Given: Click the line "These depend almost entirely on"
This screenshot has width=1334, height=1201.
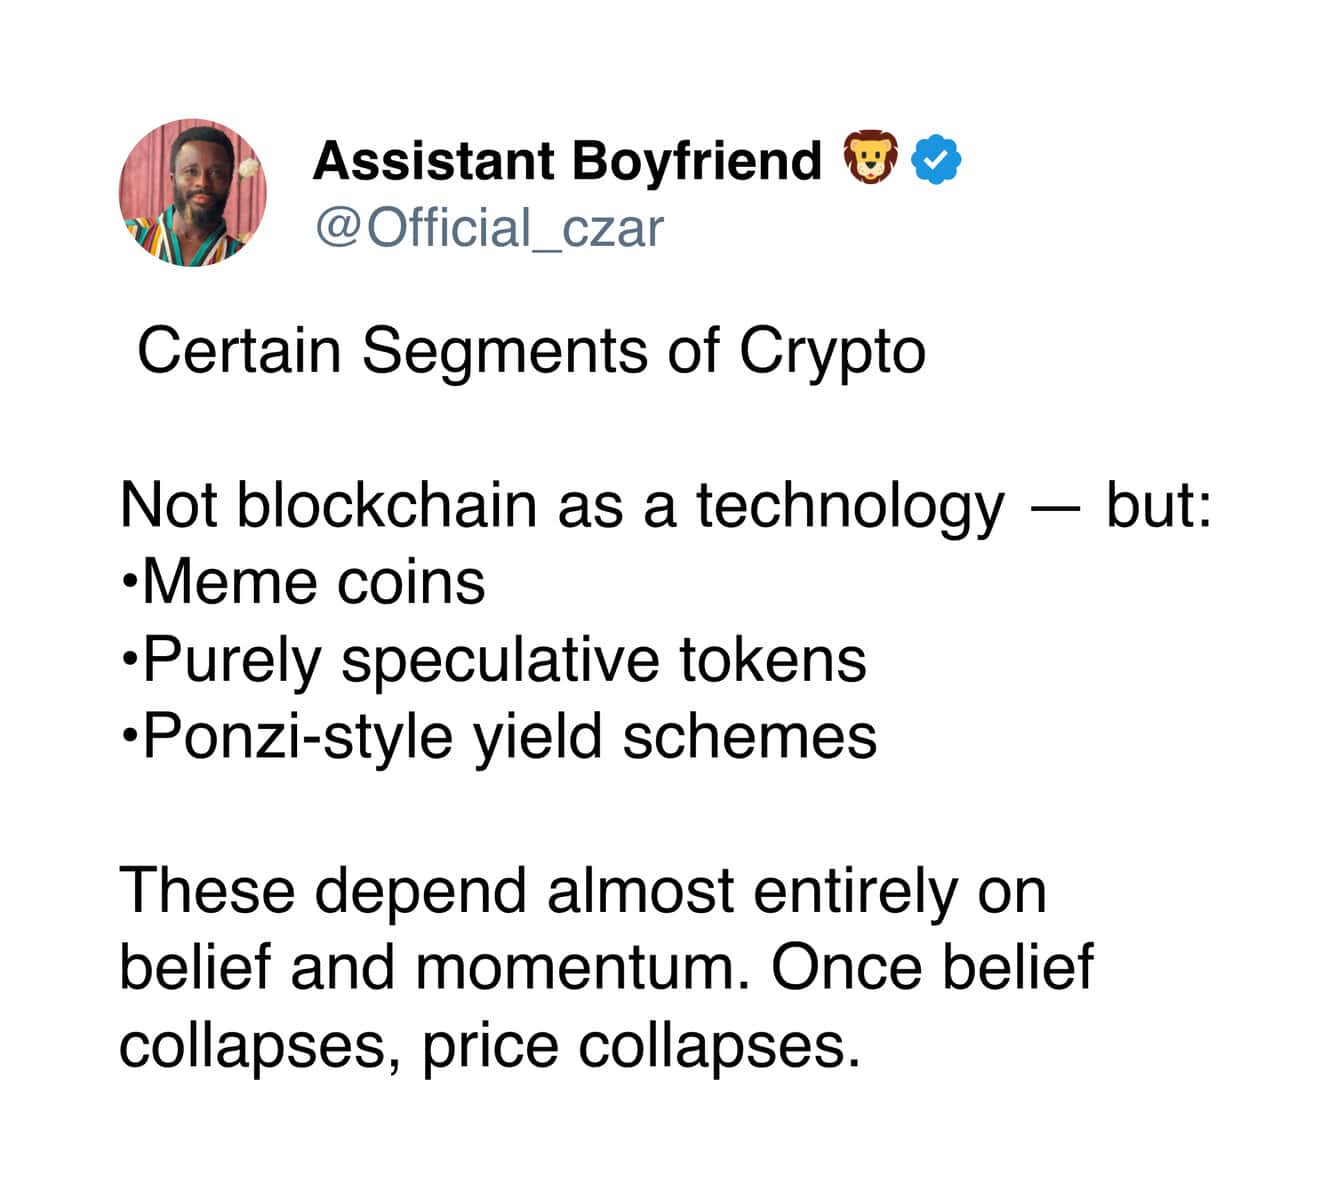Looking at the screenshot, I should [583, 892].
